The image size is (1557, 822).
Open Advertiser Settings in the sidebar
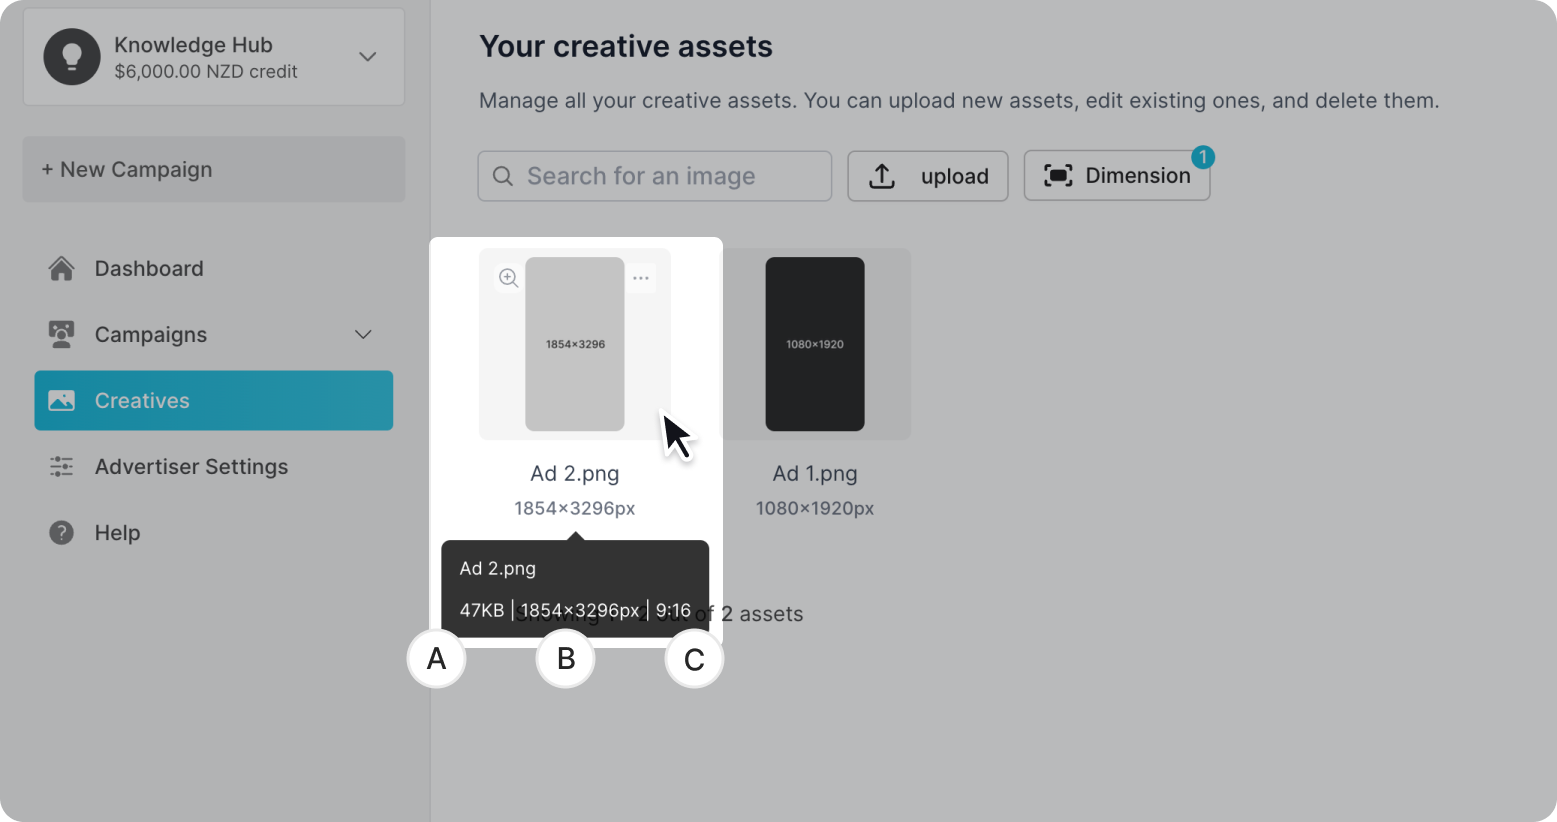191,466
